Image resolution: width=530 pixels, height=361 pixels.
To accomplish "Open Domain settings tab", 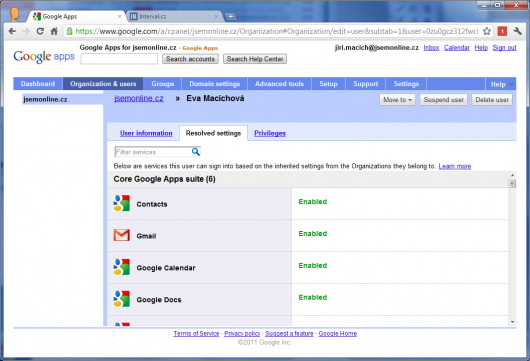I will (215, 84).
